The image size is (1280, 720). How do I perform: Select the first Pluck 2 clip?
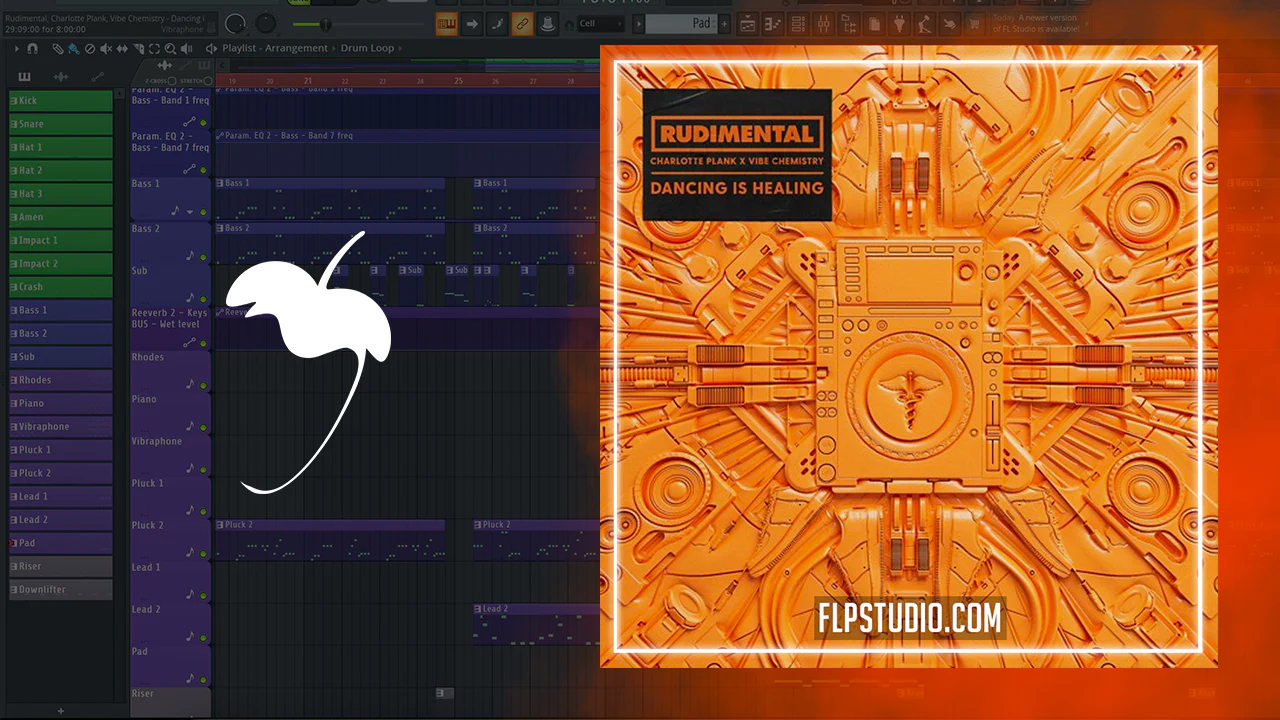[330, 540]
